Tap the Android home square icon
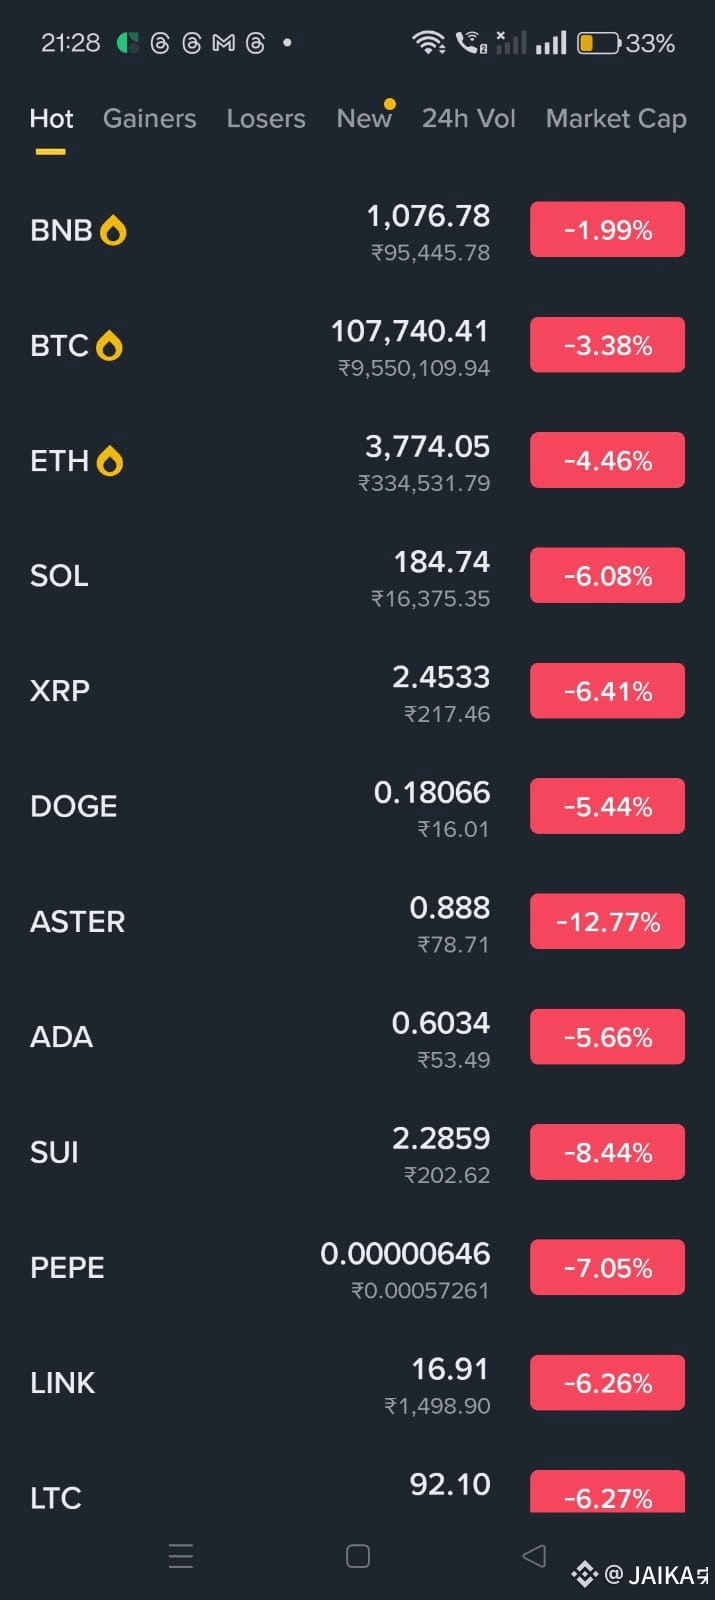 coord(358,1556)
